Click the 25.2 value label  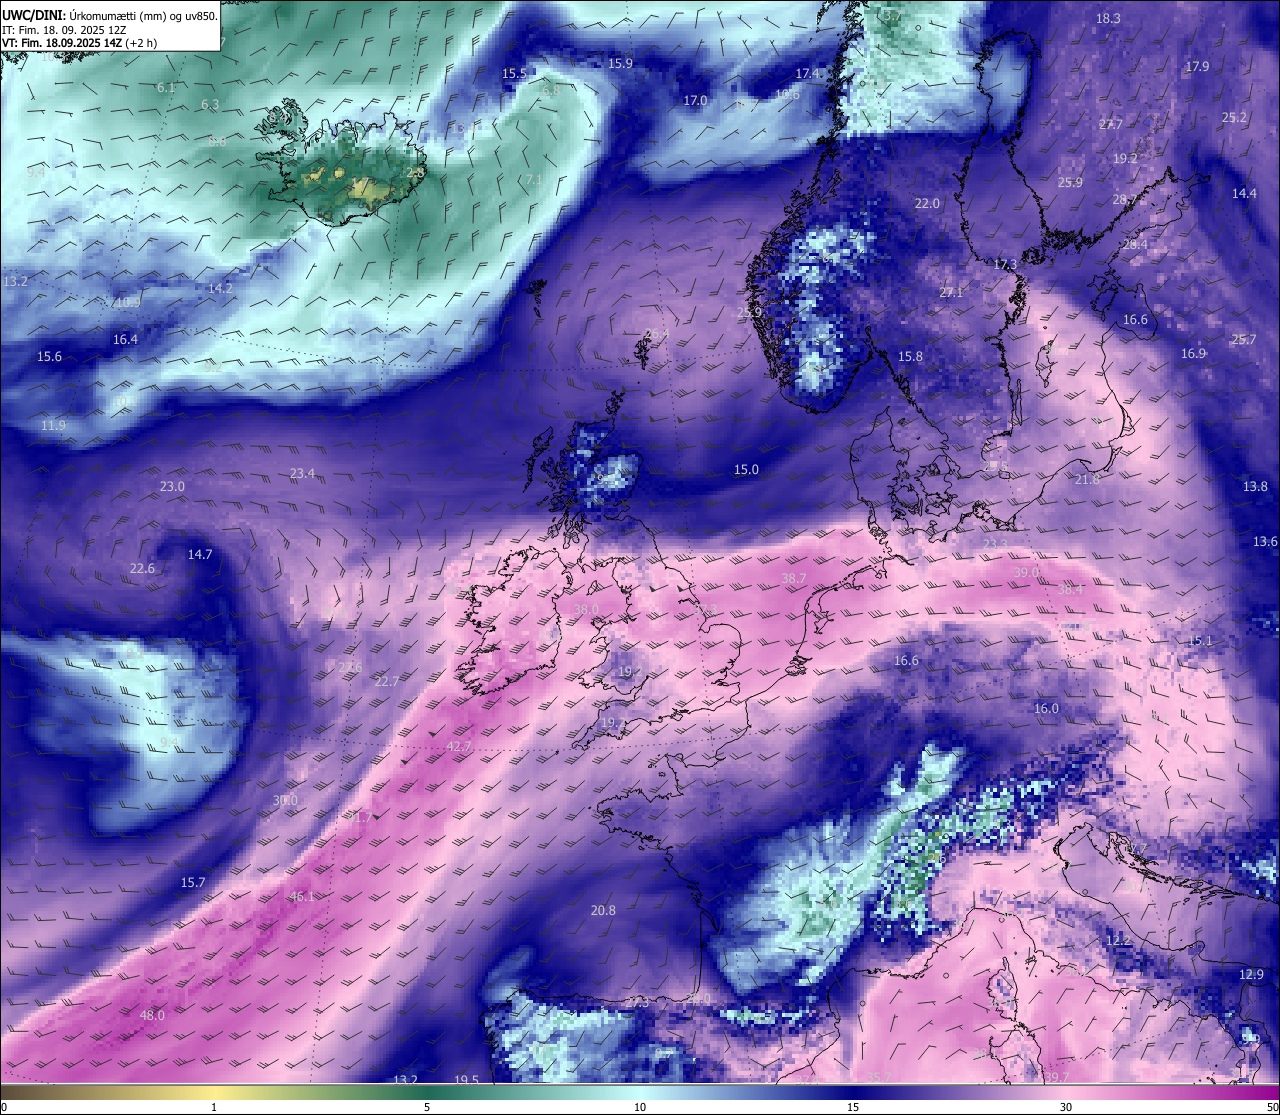[x=1234, y=117]
